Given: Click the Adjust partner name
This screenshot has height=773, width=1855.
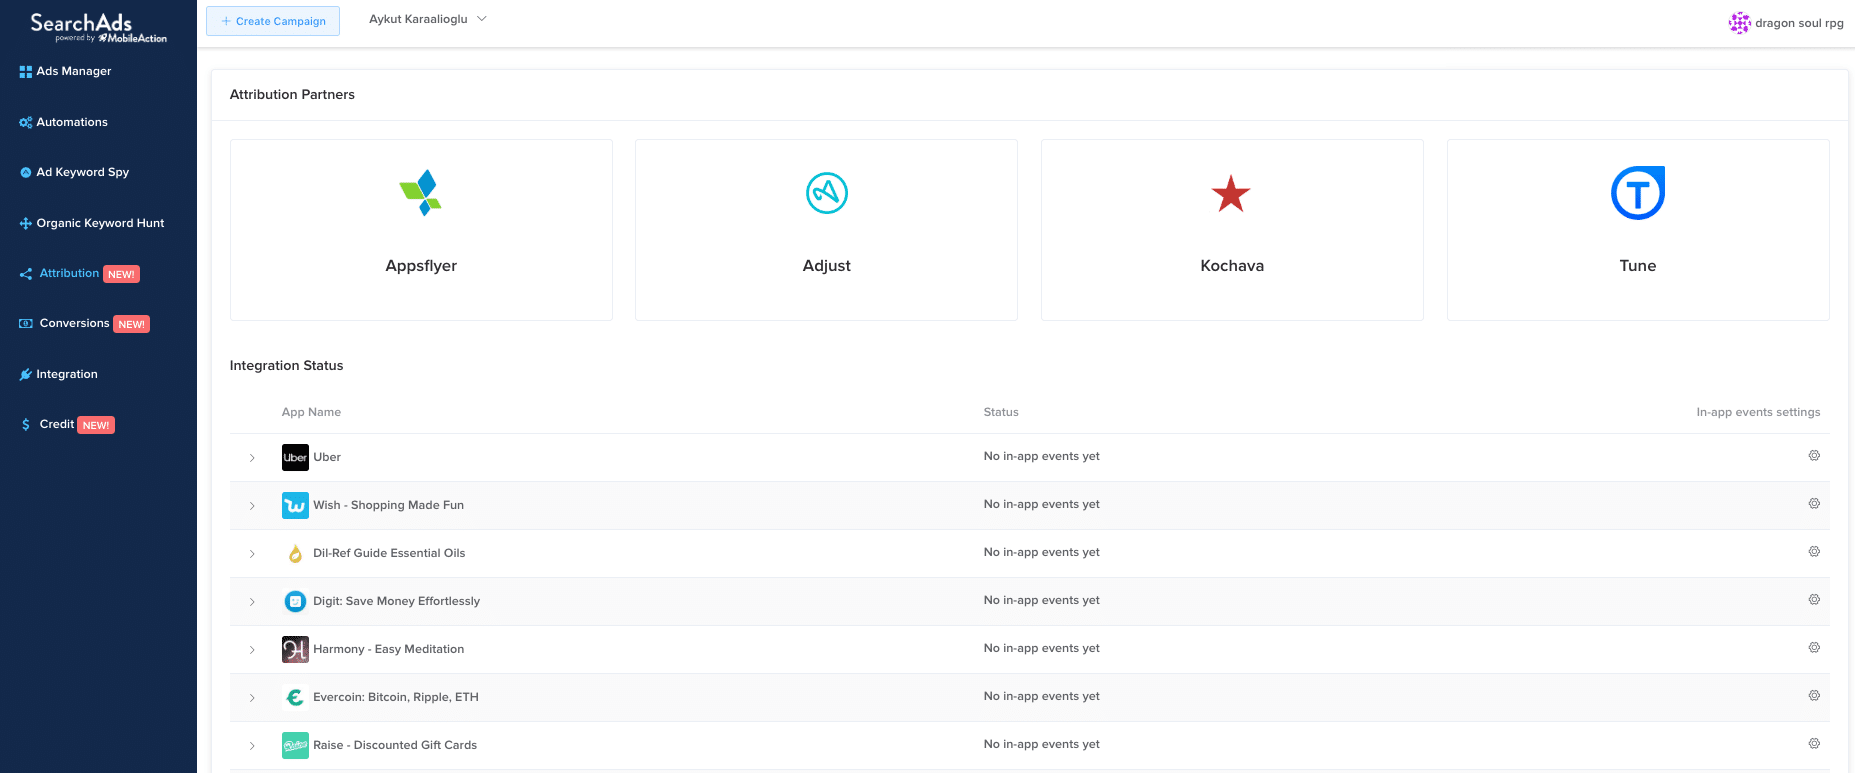Looking at the screenshot, I should [827, 266].
